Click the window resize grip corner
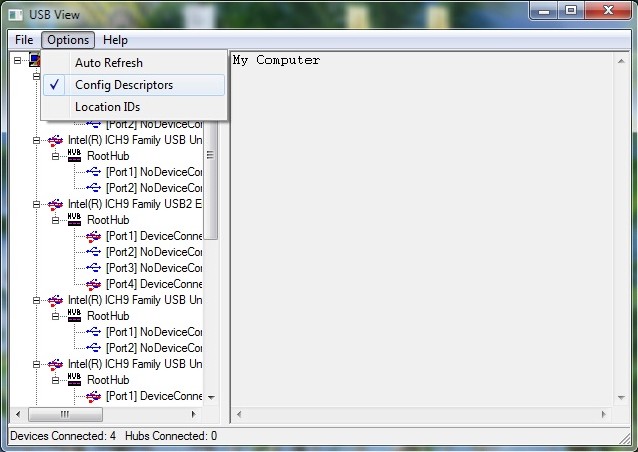638x452 pixels. pos(624,439)
